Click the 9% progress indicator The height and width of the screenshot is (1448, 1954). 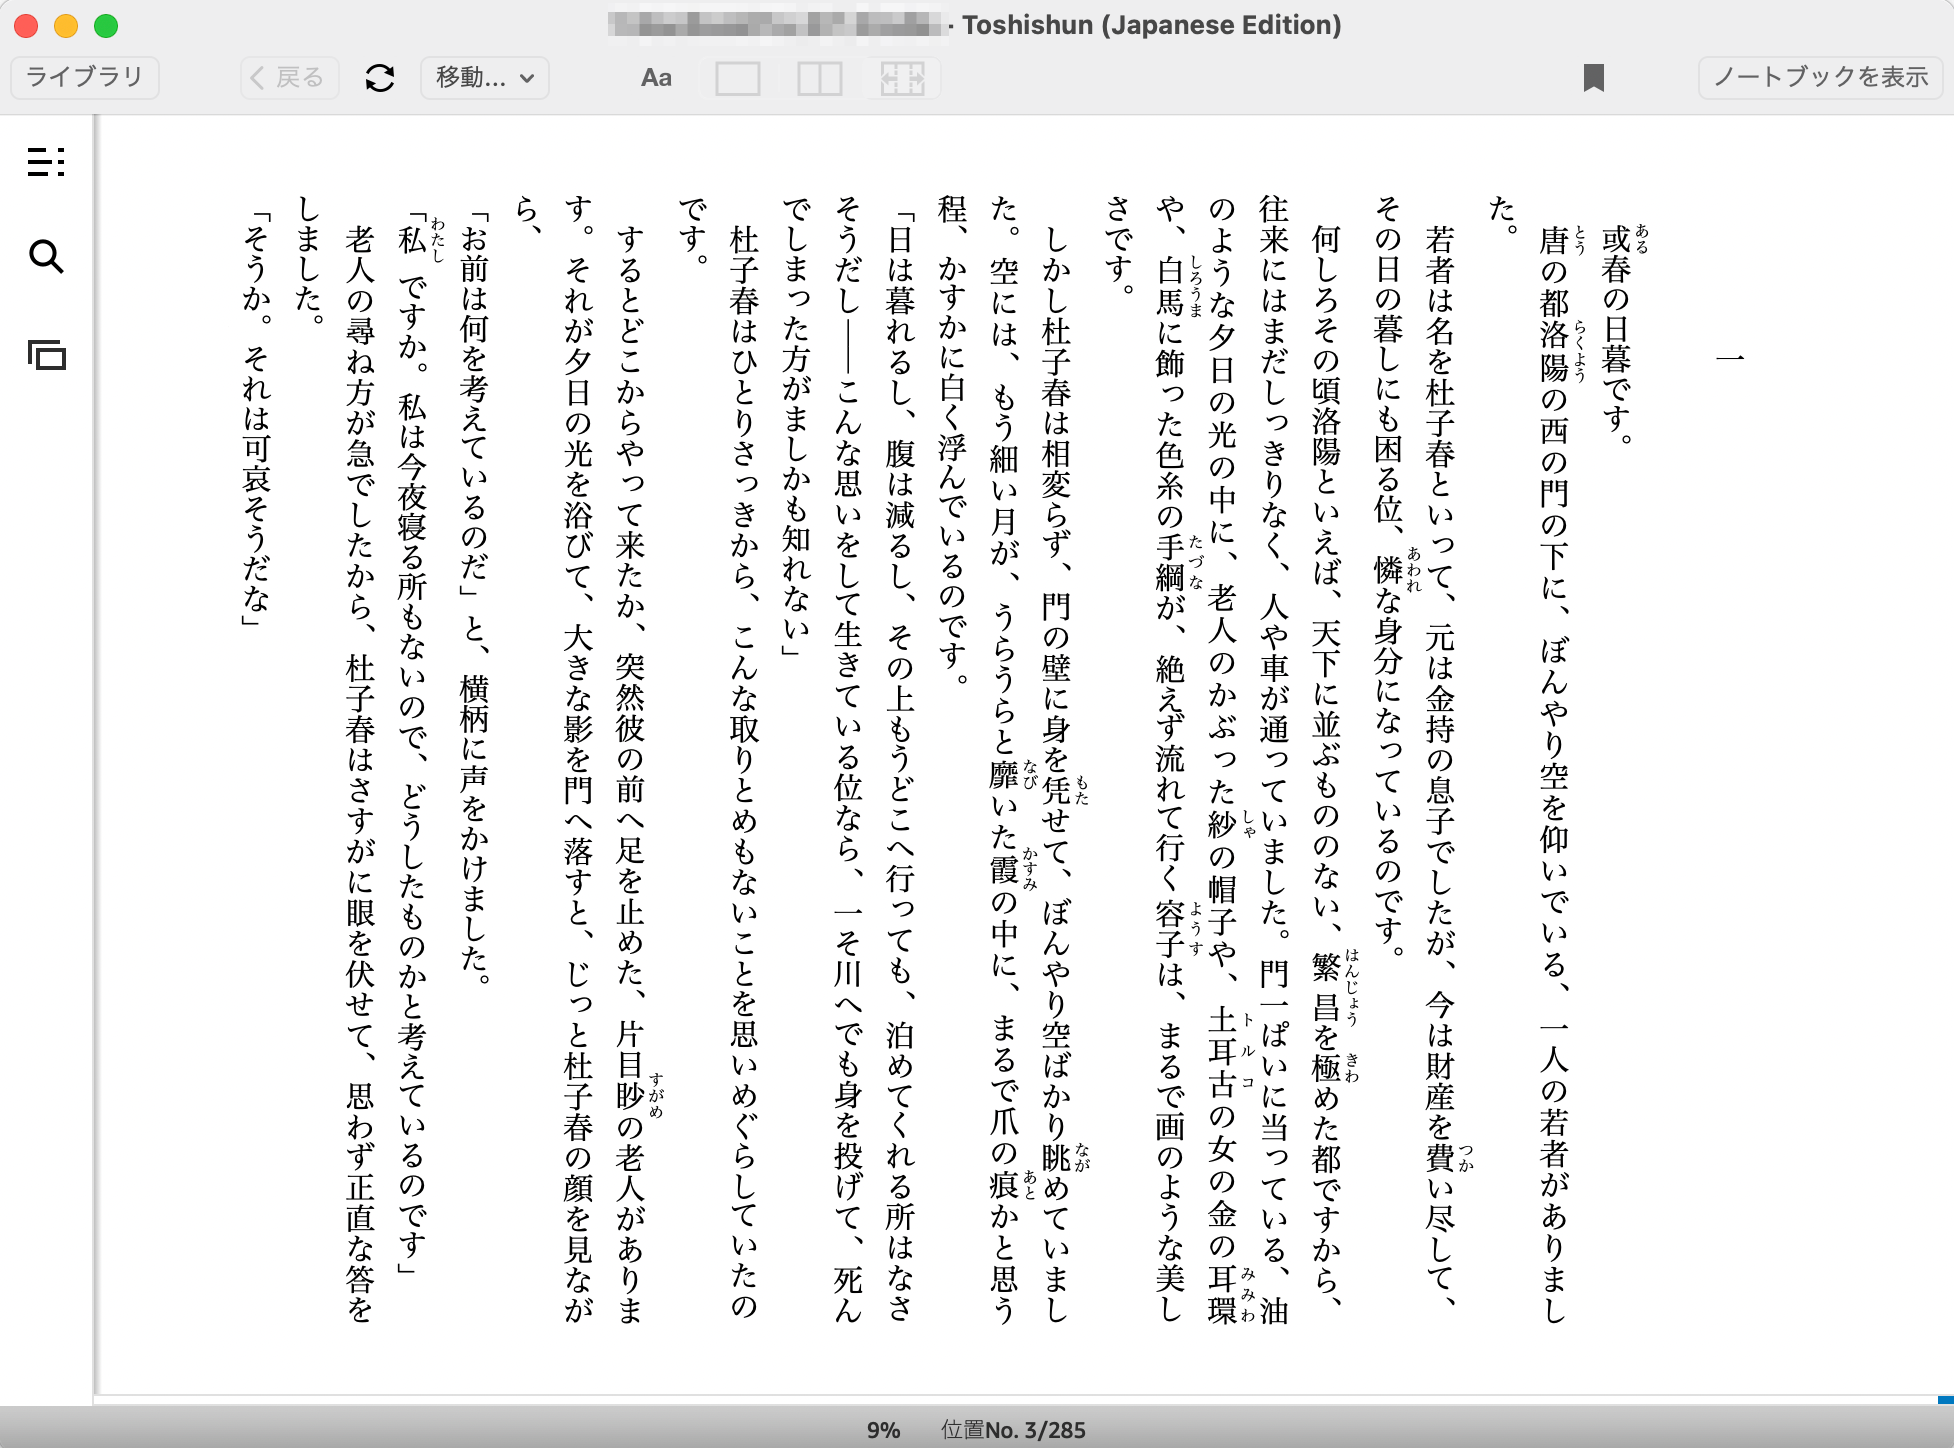point(883,1430)
